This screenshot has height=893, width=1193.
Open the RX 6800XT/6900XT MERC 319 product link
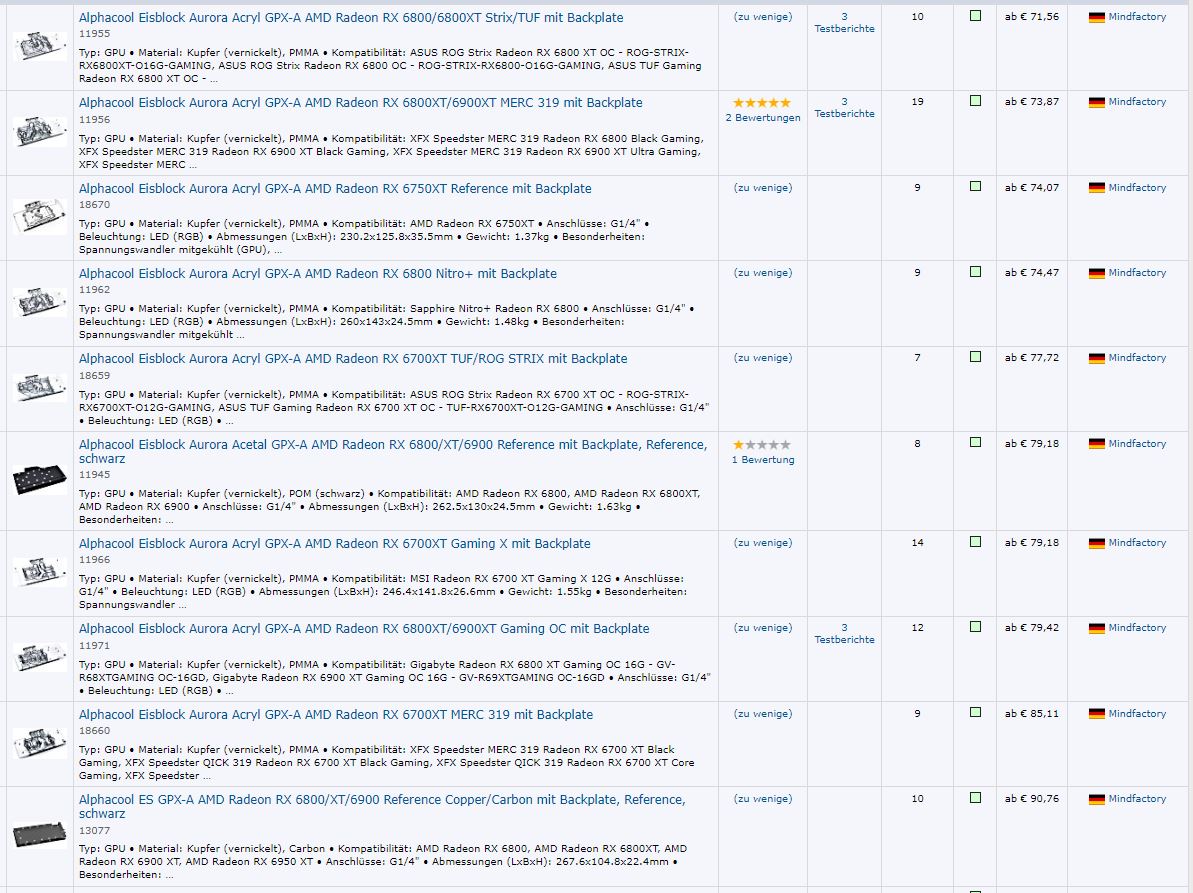[x=361, y=103]
